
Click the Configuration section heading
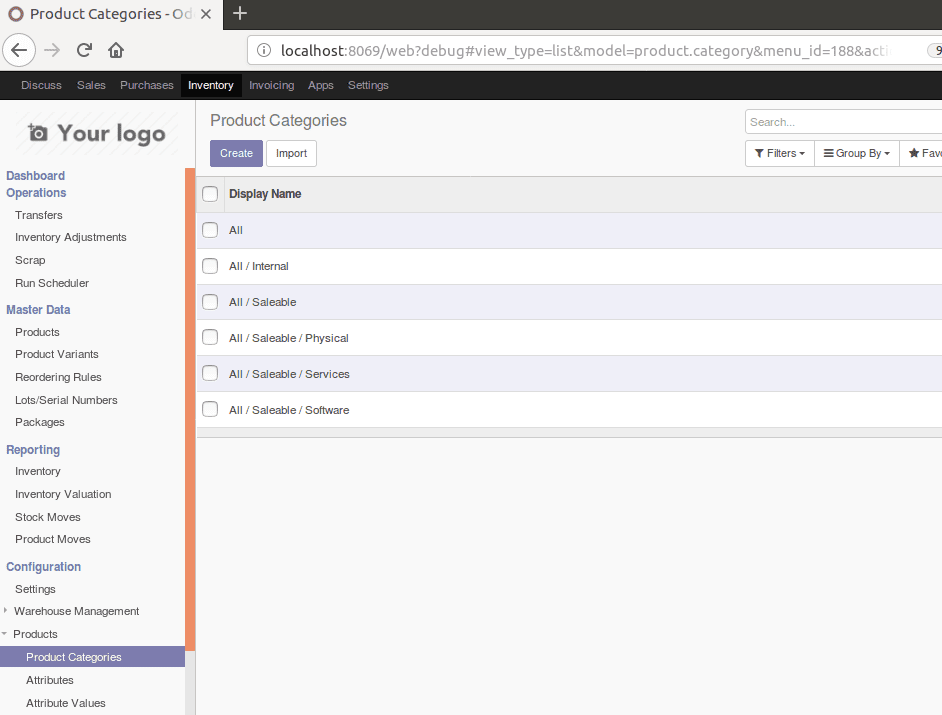[x=43, y=567]
